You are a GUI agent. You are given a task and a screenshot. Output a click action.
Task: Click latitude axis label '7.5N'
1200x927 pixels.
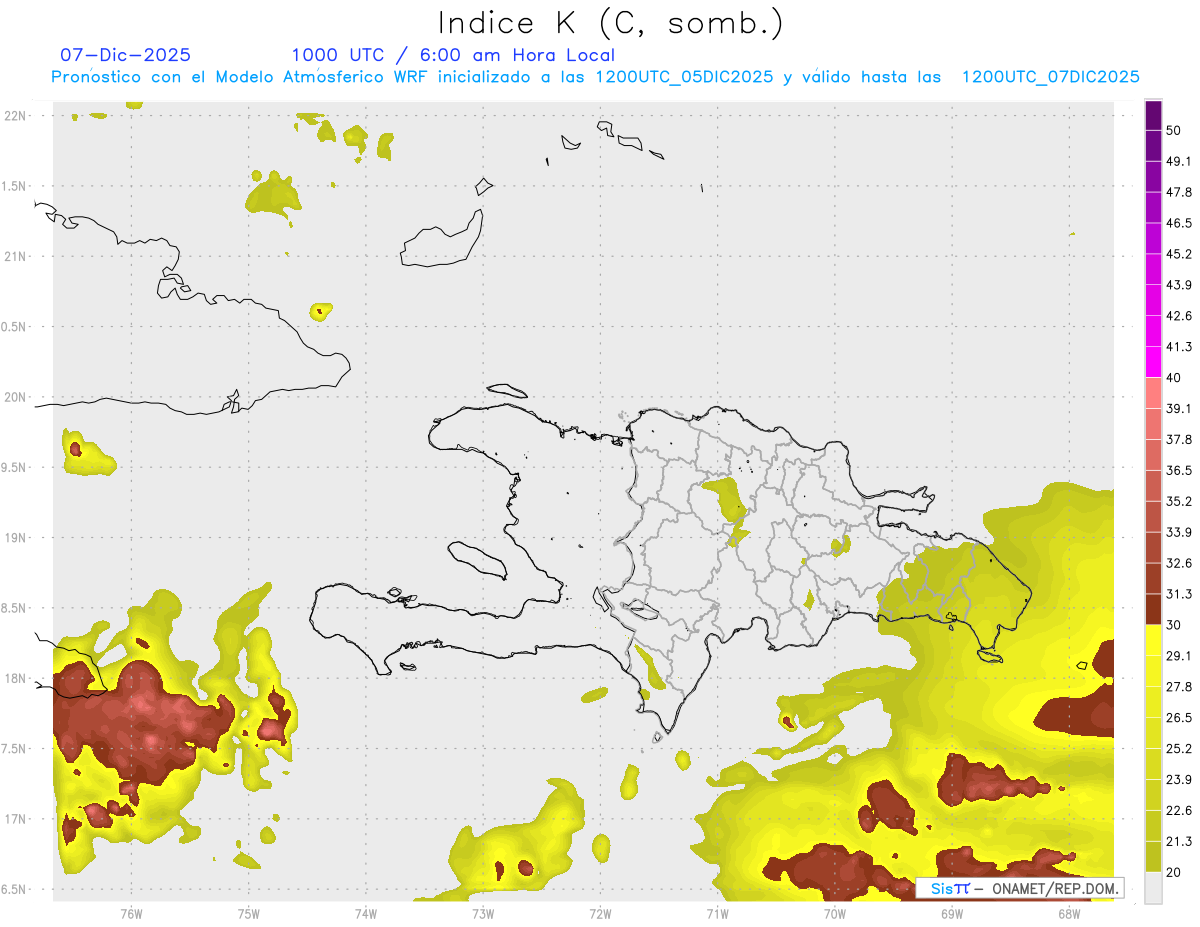[15, 749]
